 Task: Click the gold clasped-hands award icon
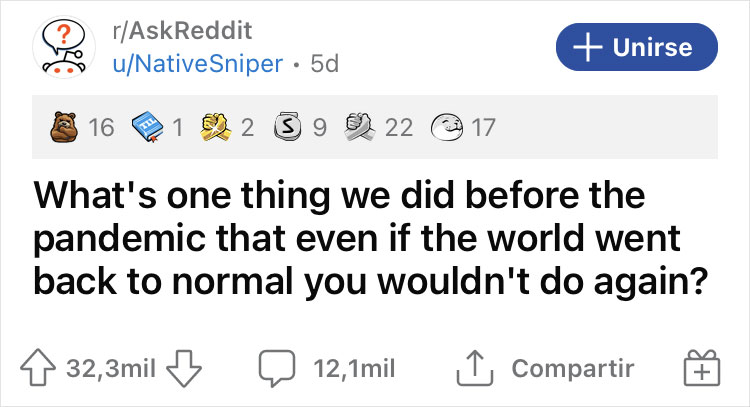214,127
